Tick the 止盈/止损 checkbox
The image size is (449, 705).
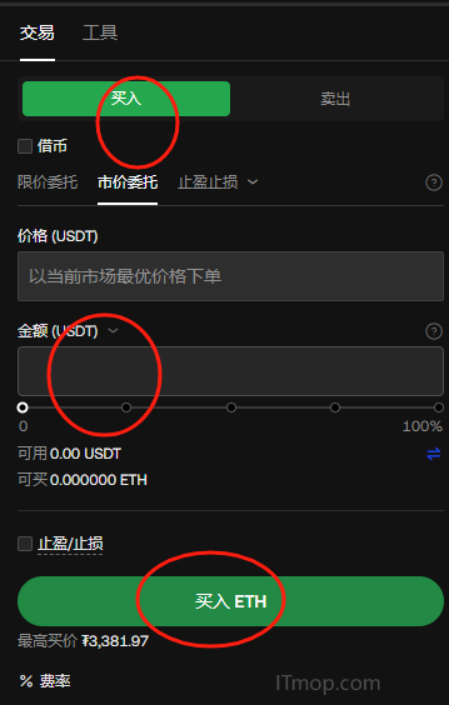click(x=25, y=544)
